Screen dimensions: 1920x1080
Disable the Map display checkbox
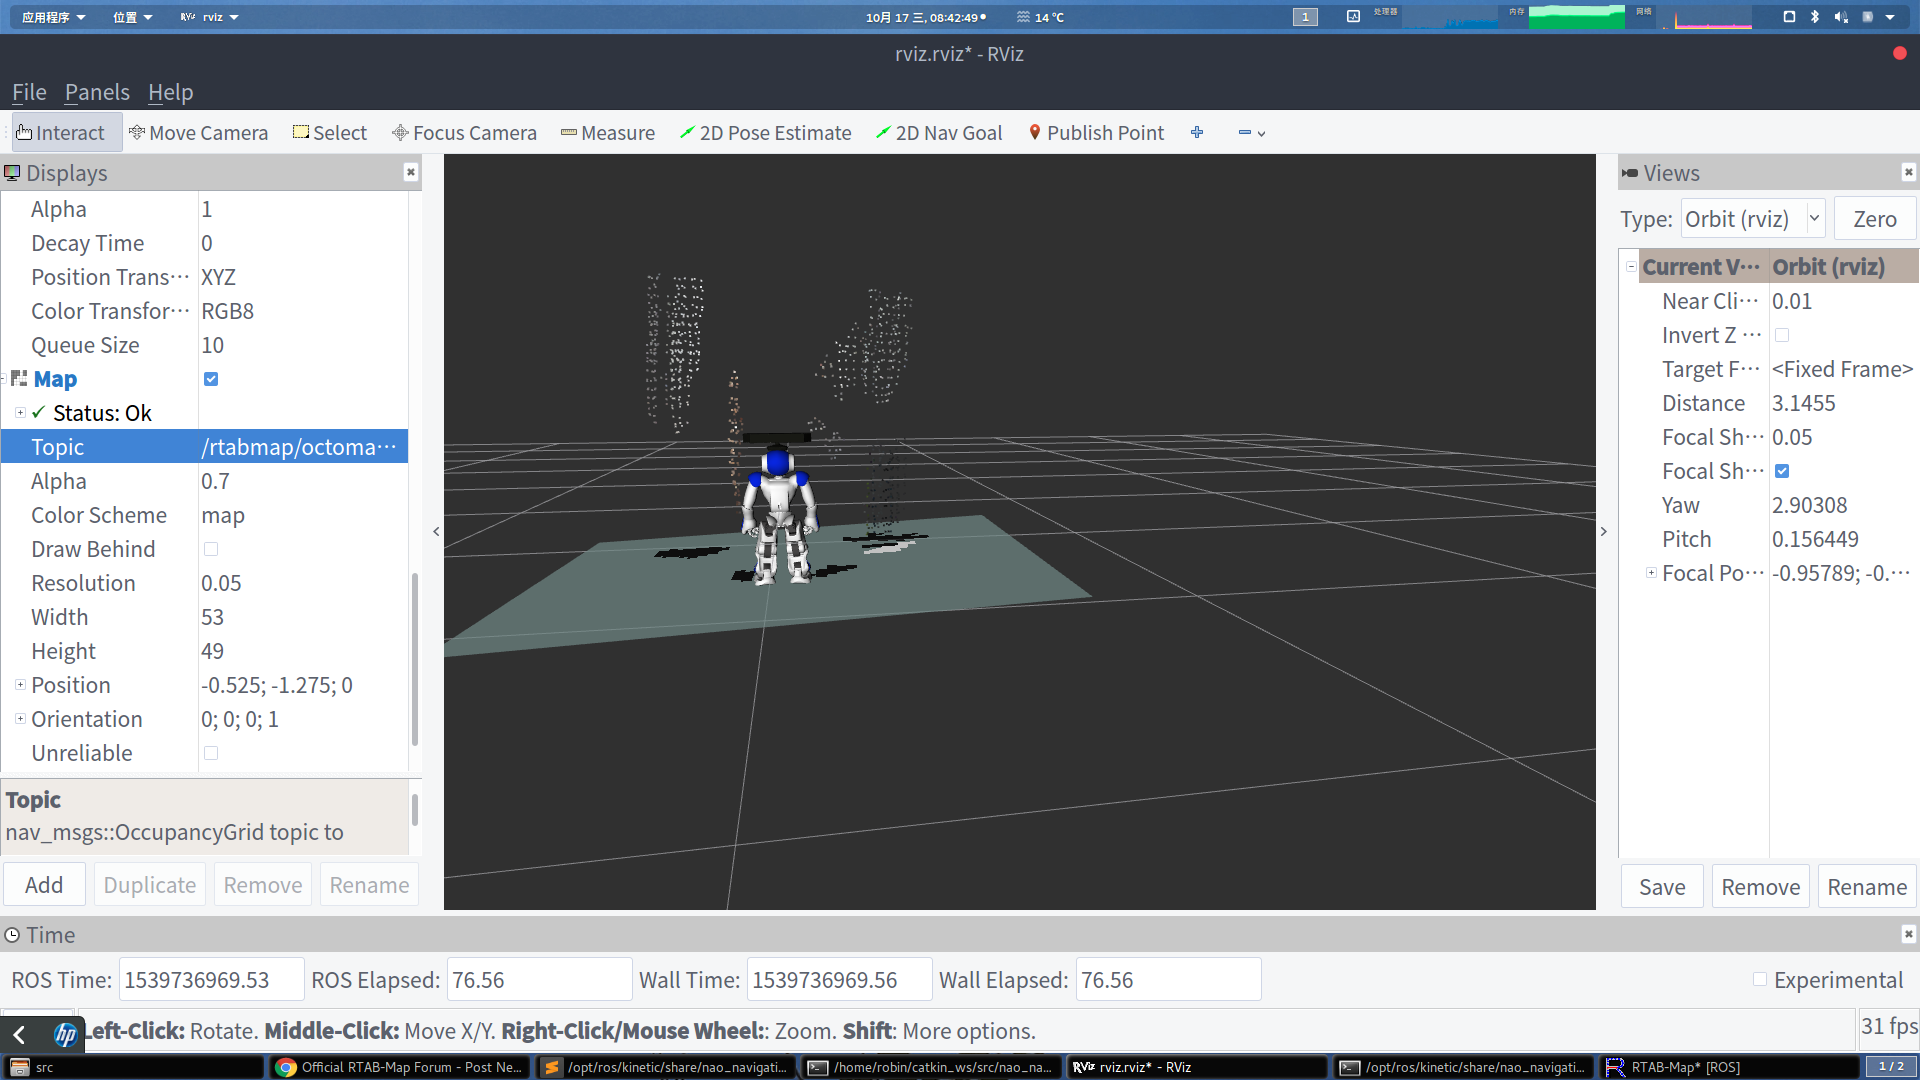point(211,379)
